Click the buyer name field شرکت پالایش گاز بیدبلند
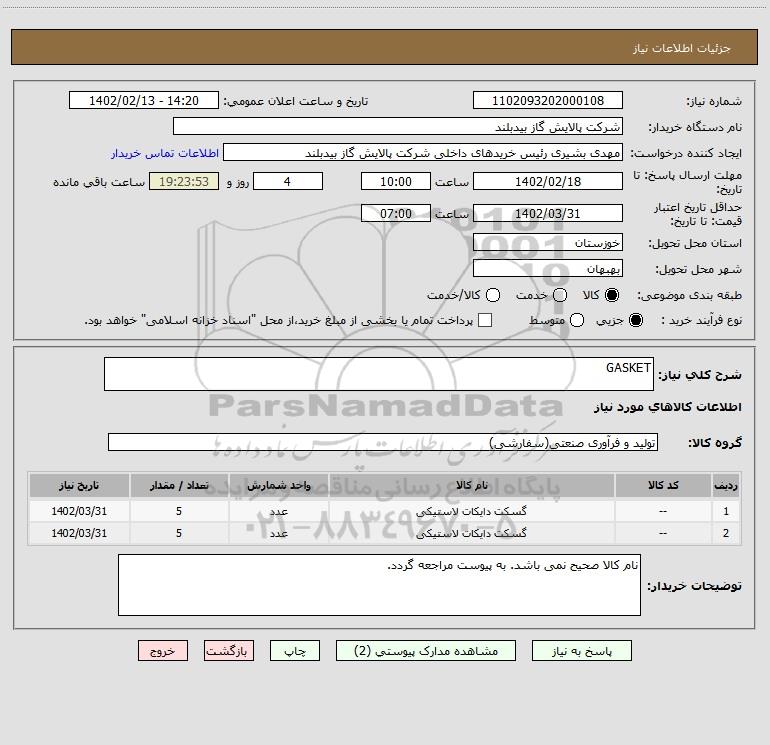The image size is (770, 745). 398,127
